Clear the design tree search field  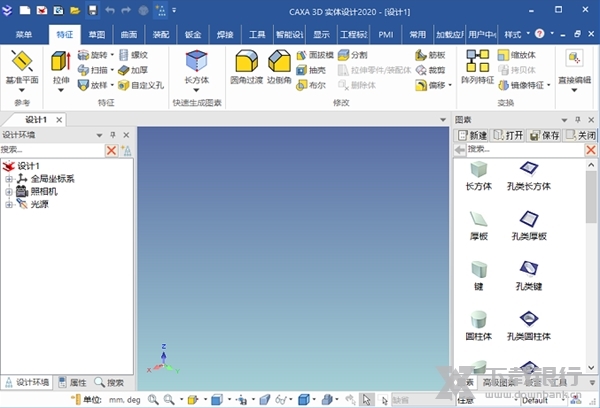pyautogui.click(x=111, y=150)
